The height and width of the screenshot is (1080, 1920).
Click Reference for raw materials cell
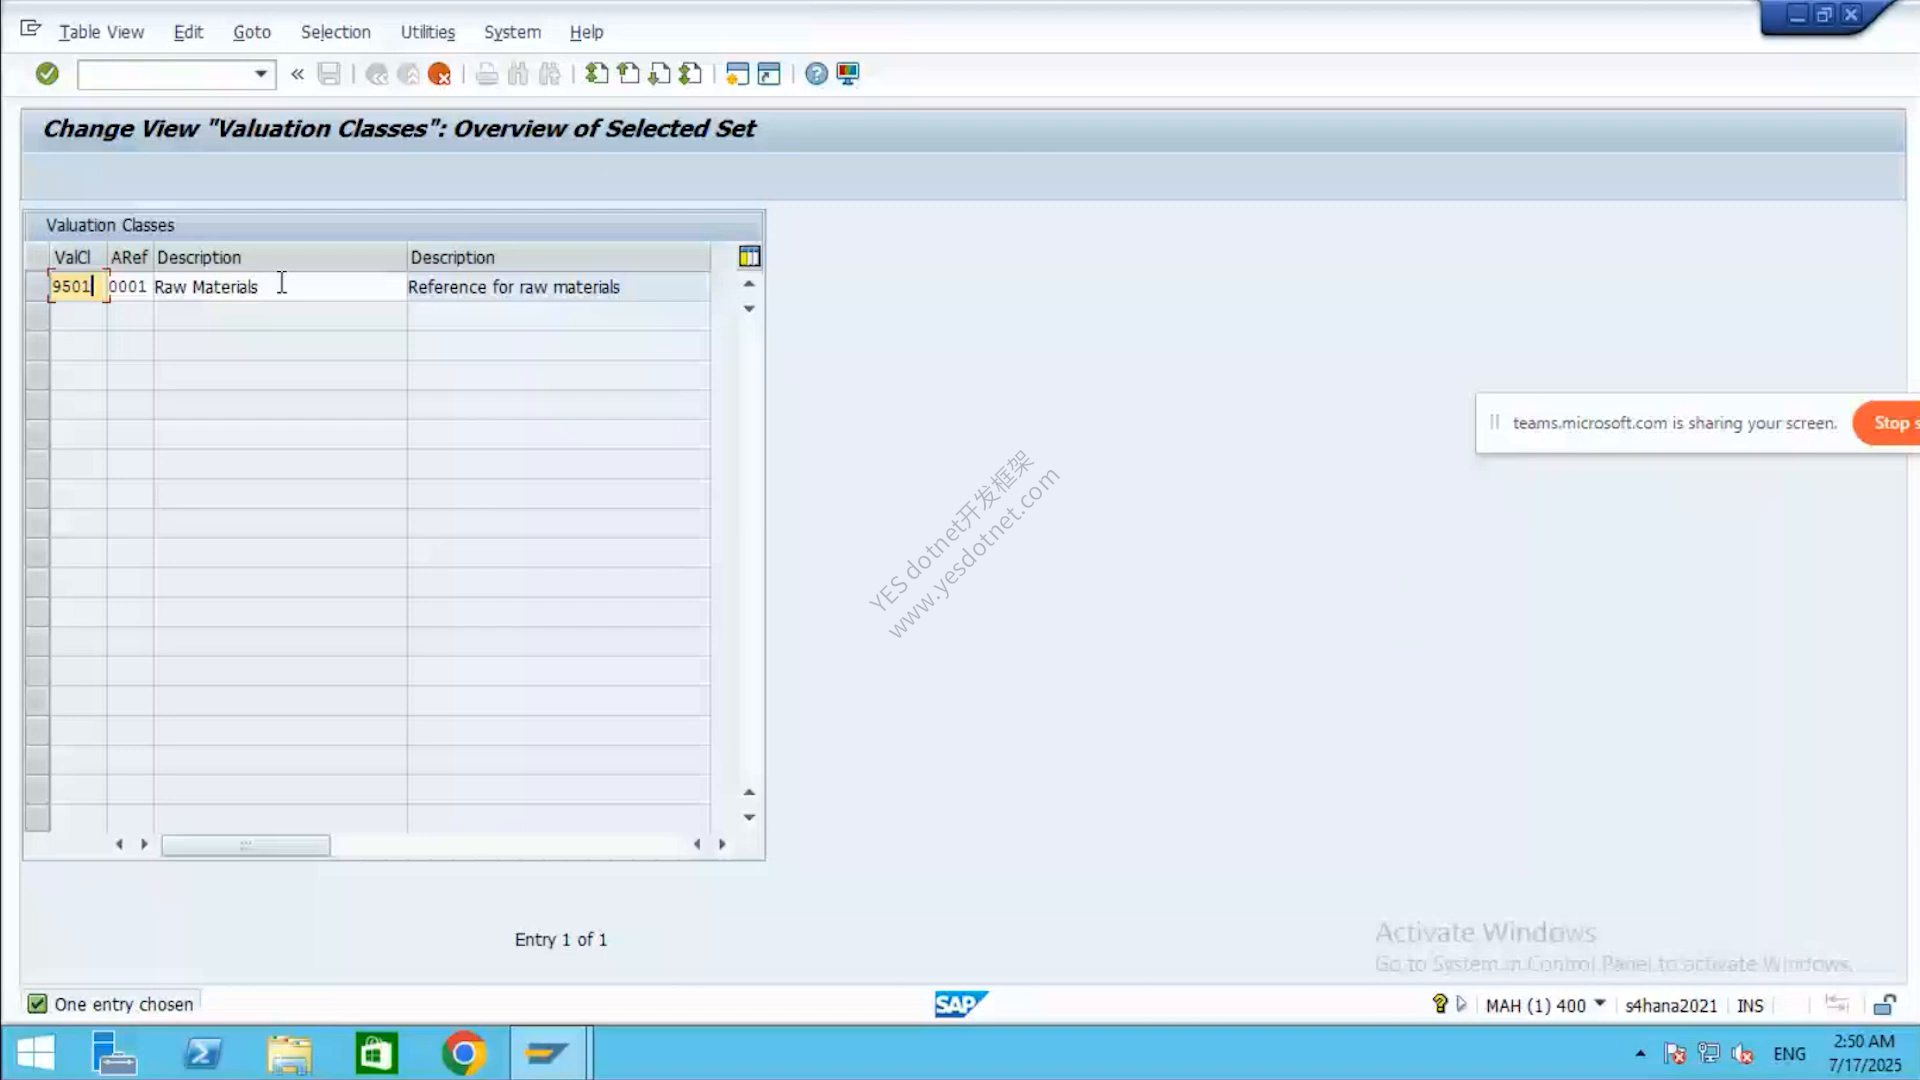coord(558,287)
